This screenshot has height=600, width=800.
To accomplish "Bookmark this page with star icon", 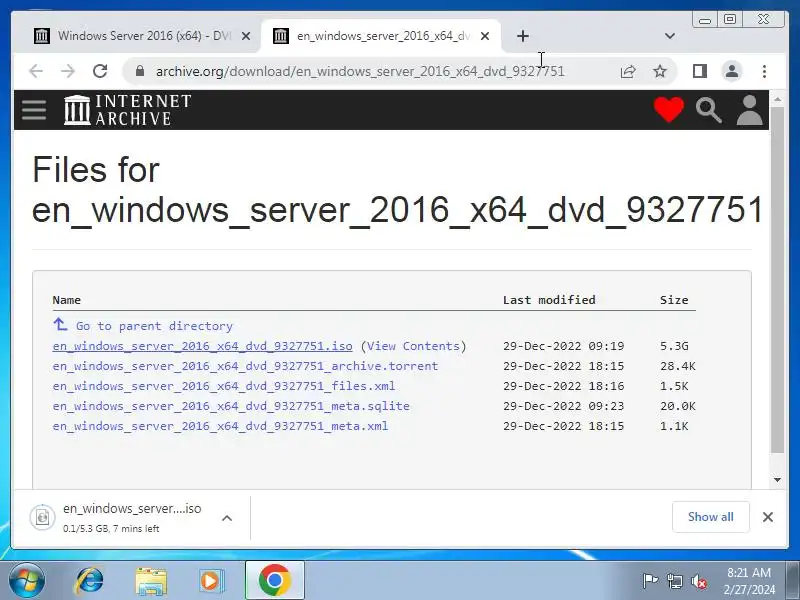I will tap(660, 71).
